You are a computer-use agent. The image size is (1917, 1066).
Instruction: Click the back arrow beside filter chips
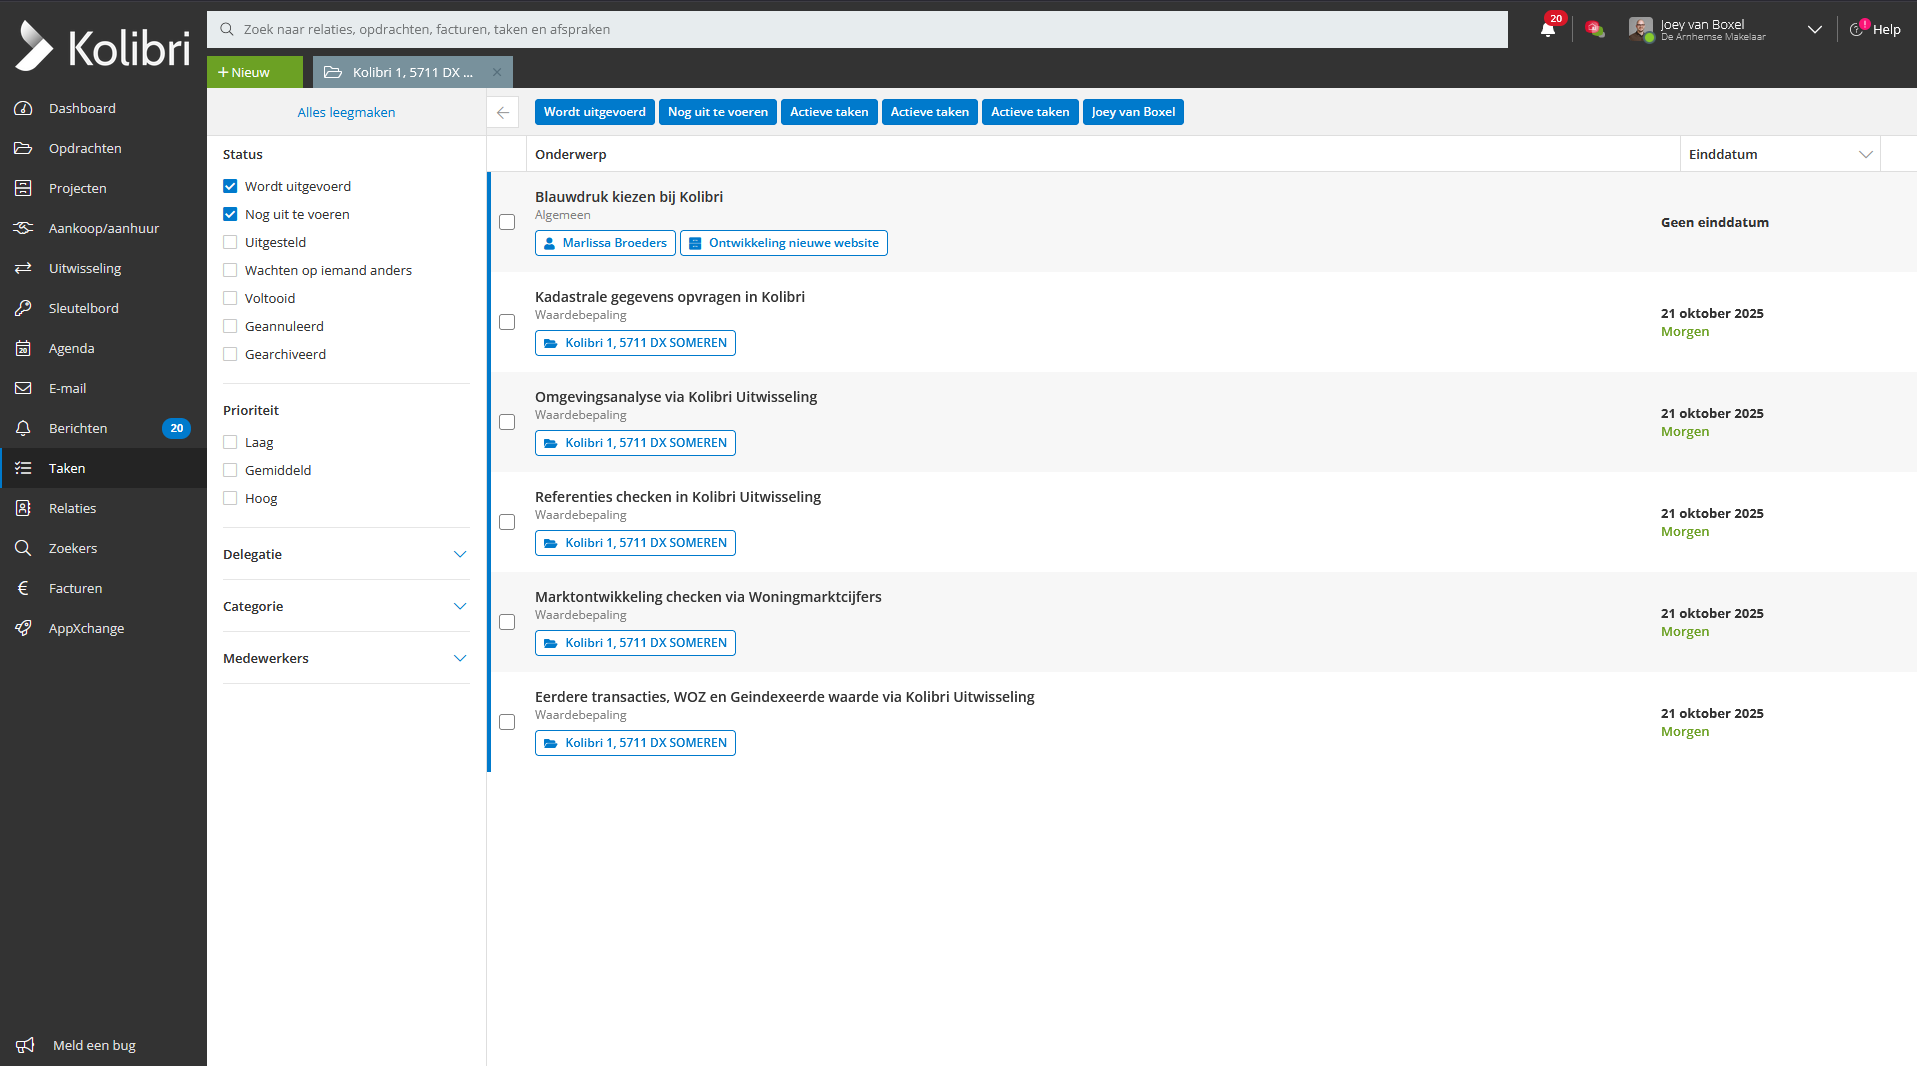[503, 112]
